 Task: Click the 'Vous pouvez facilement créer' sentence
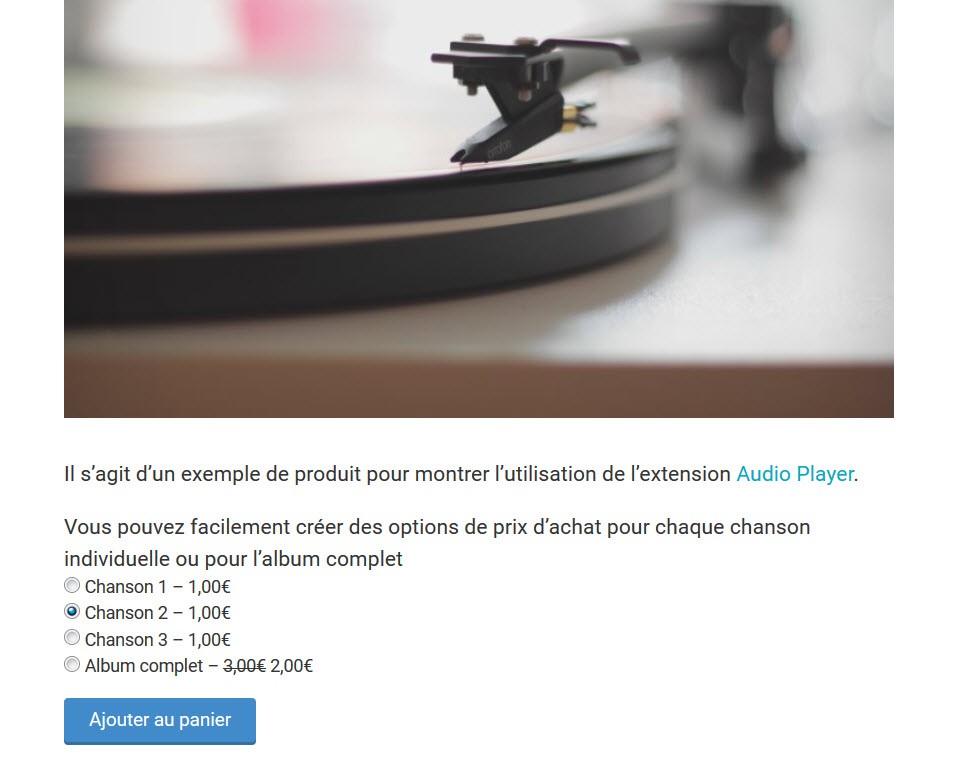click(x=437, y=527)
